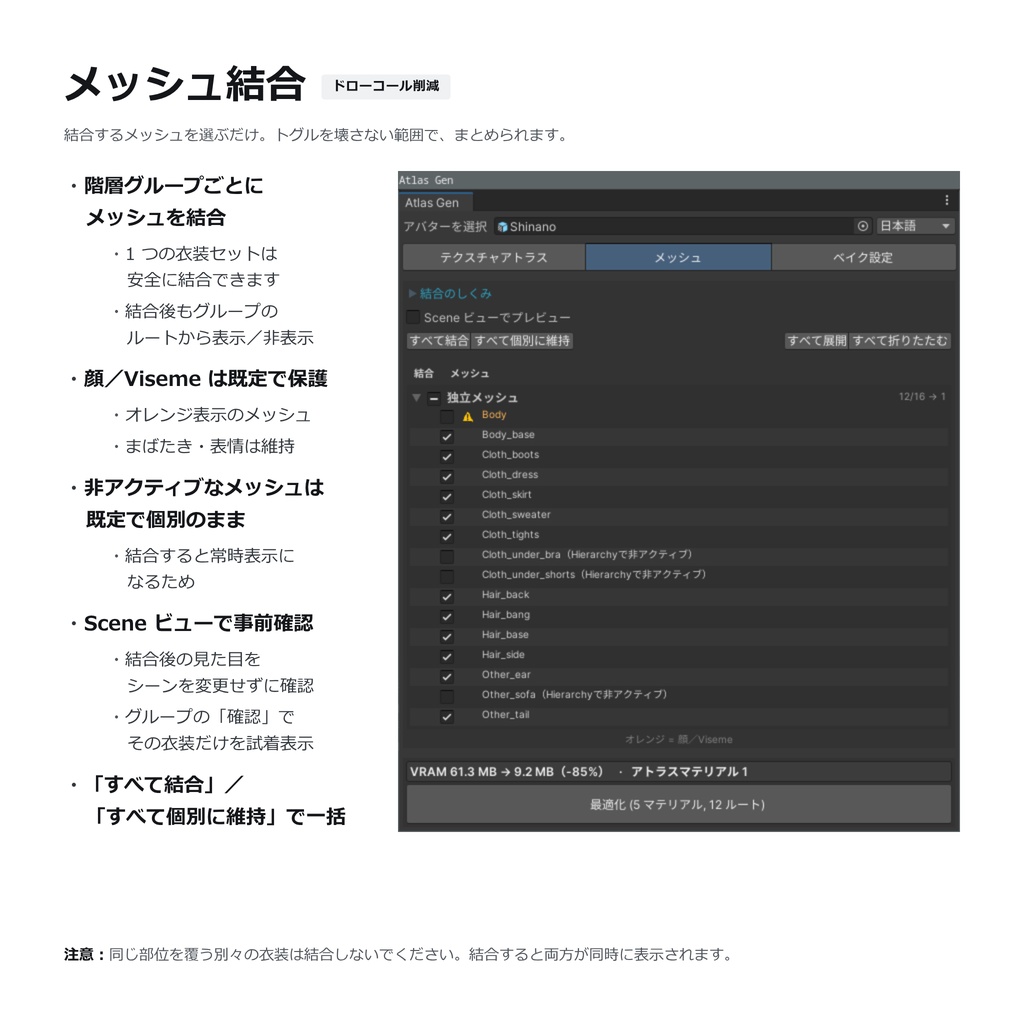Click the すべて折りたたむ button
Viewport: 1024px width, 1024px height.
point(900,340)
